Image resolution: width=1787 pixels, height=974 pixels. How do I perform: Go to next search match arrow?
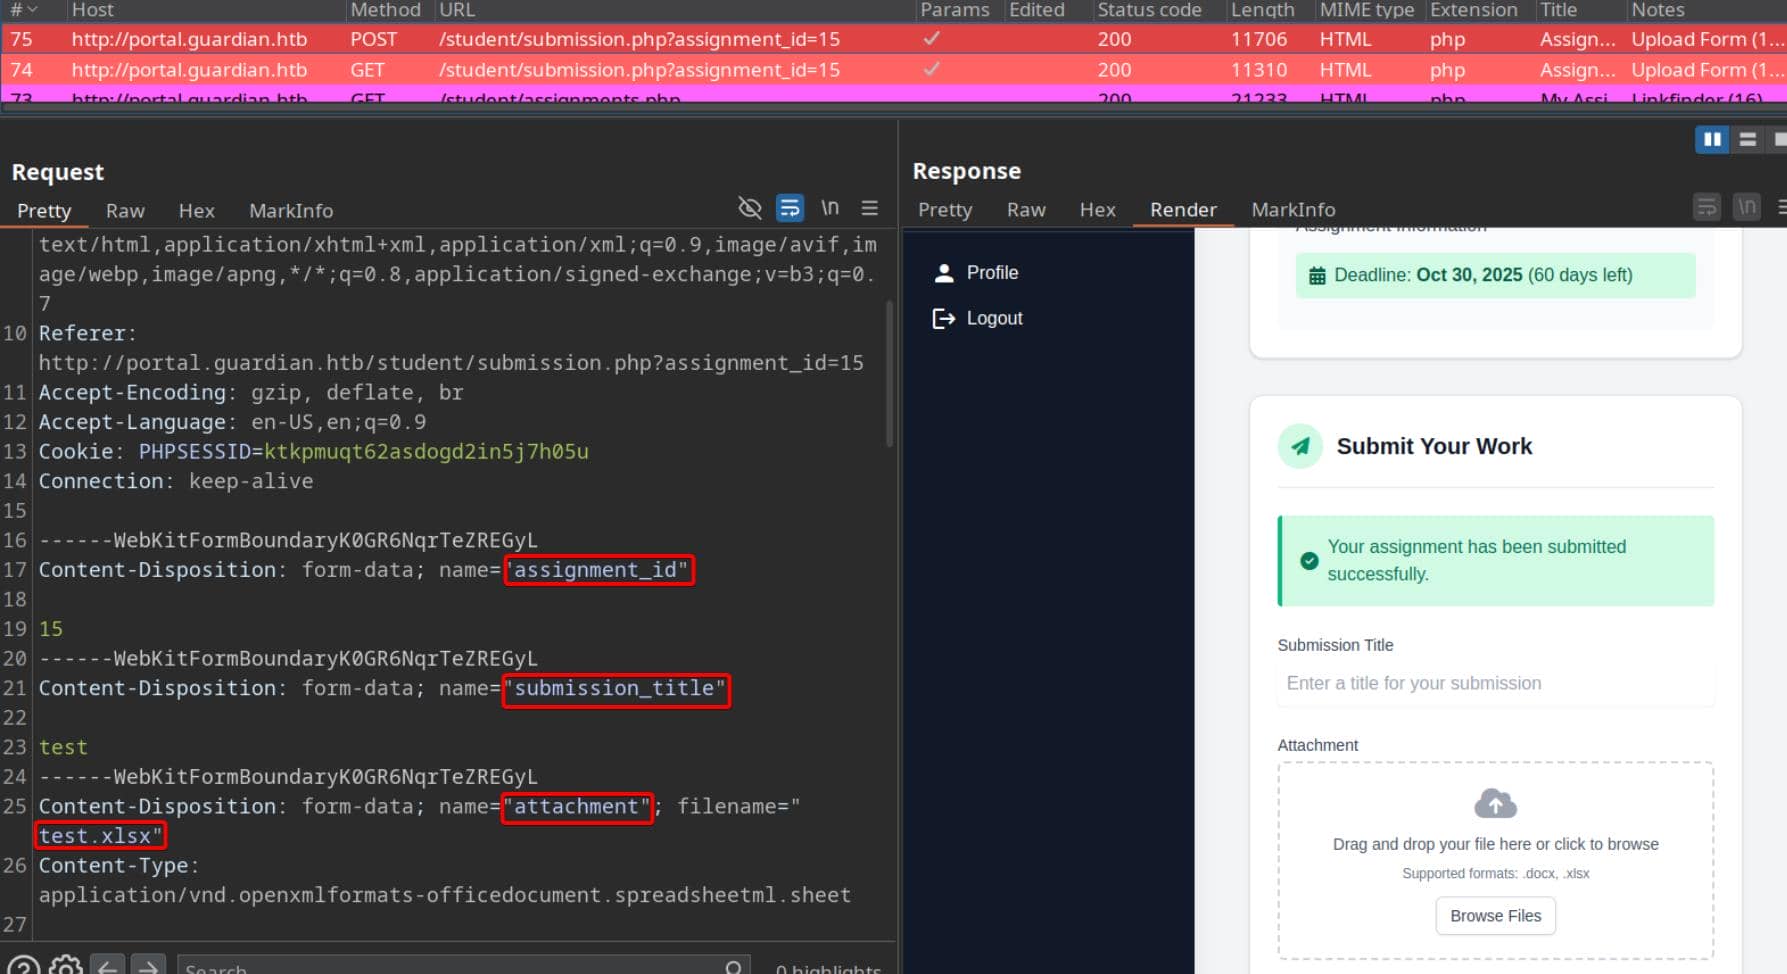click(x=148, y=967)
